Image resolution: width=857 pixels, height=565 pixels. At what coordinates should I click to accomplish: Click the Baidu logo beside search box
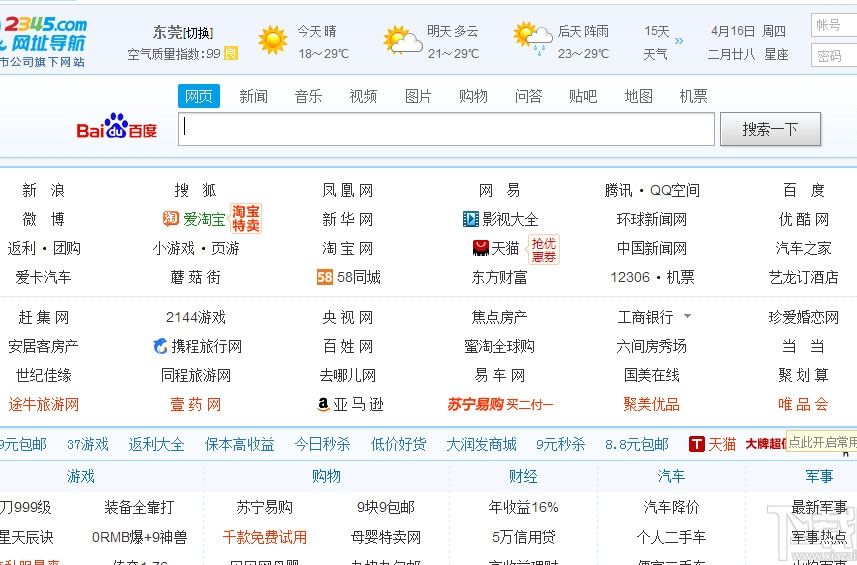click(116, 127)
